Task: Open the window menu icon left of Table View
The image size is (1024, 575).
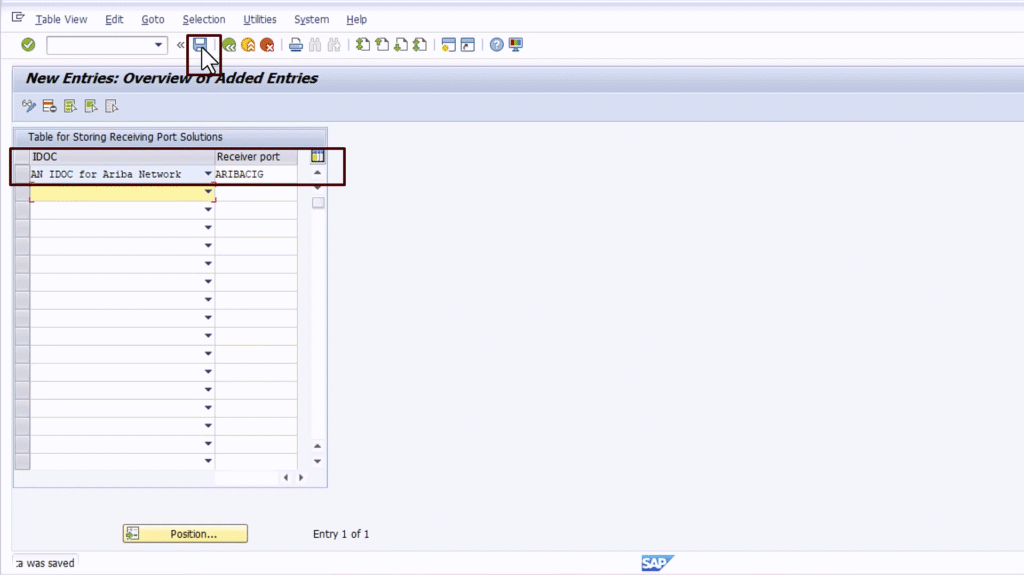Action: click(18, 18)
